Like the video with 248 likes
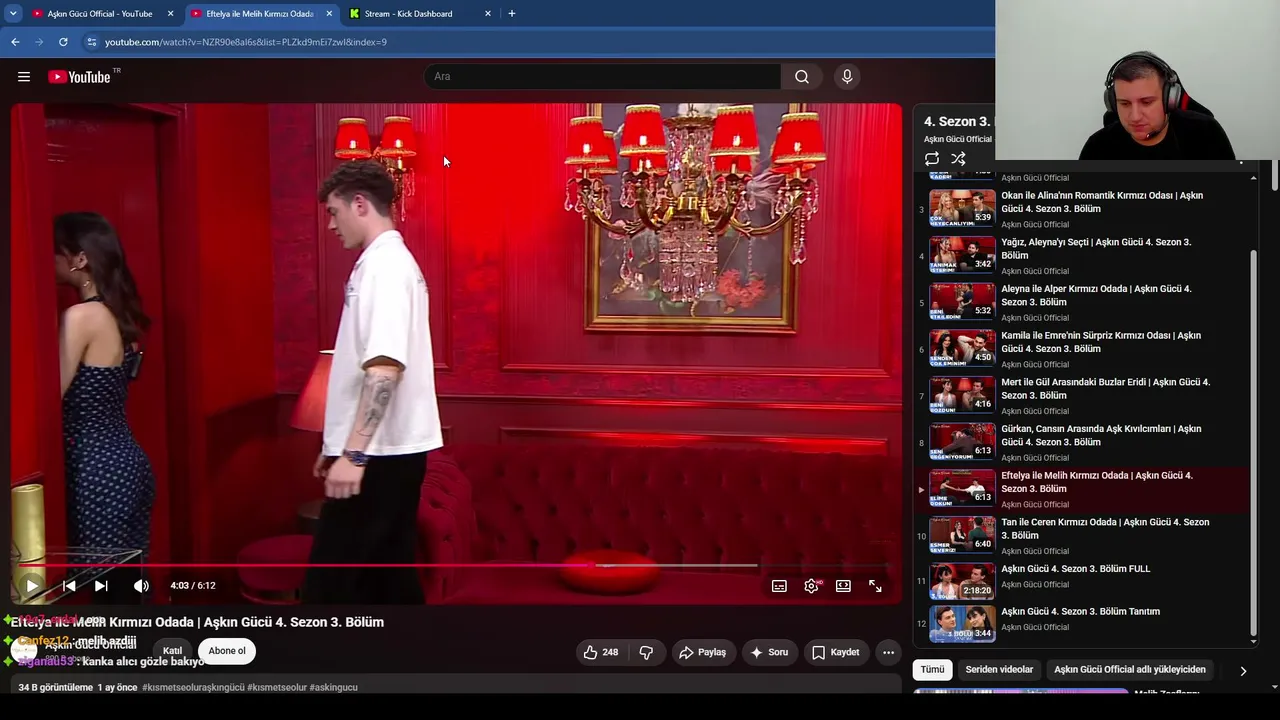This screenshot has width=1280, height=720. pyautogui.click(x=601, y=652)
